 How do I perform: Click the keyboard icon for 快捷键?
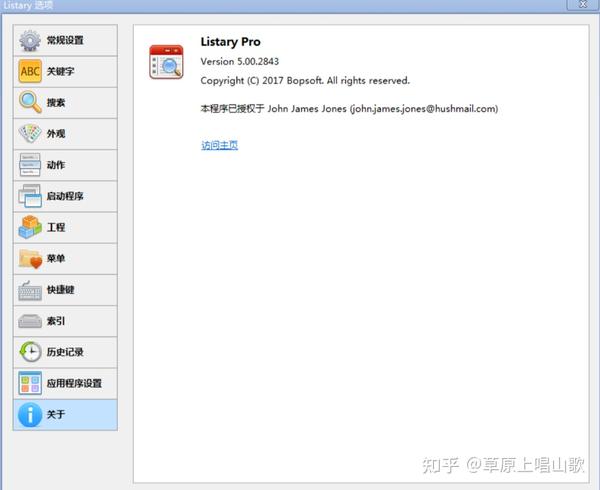(x=30, y=290)
